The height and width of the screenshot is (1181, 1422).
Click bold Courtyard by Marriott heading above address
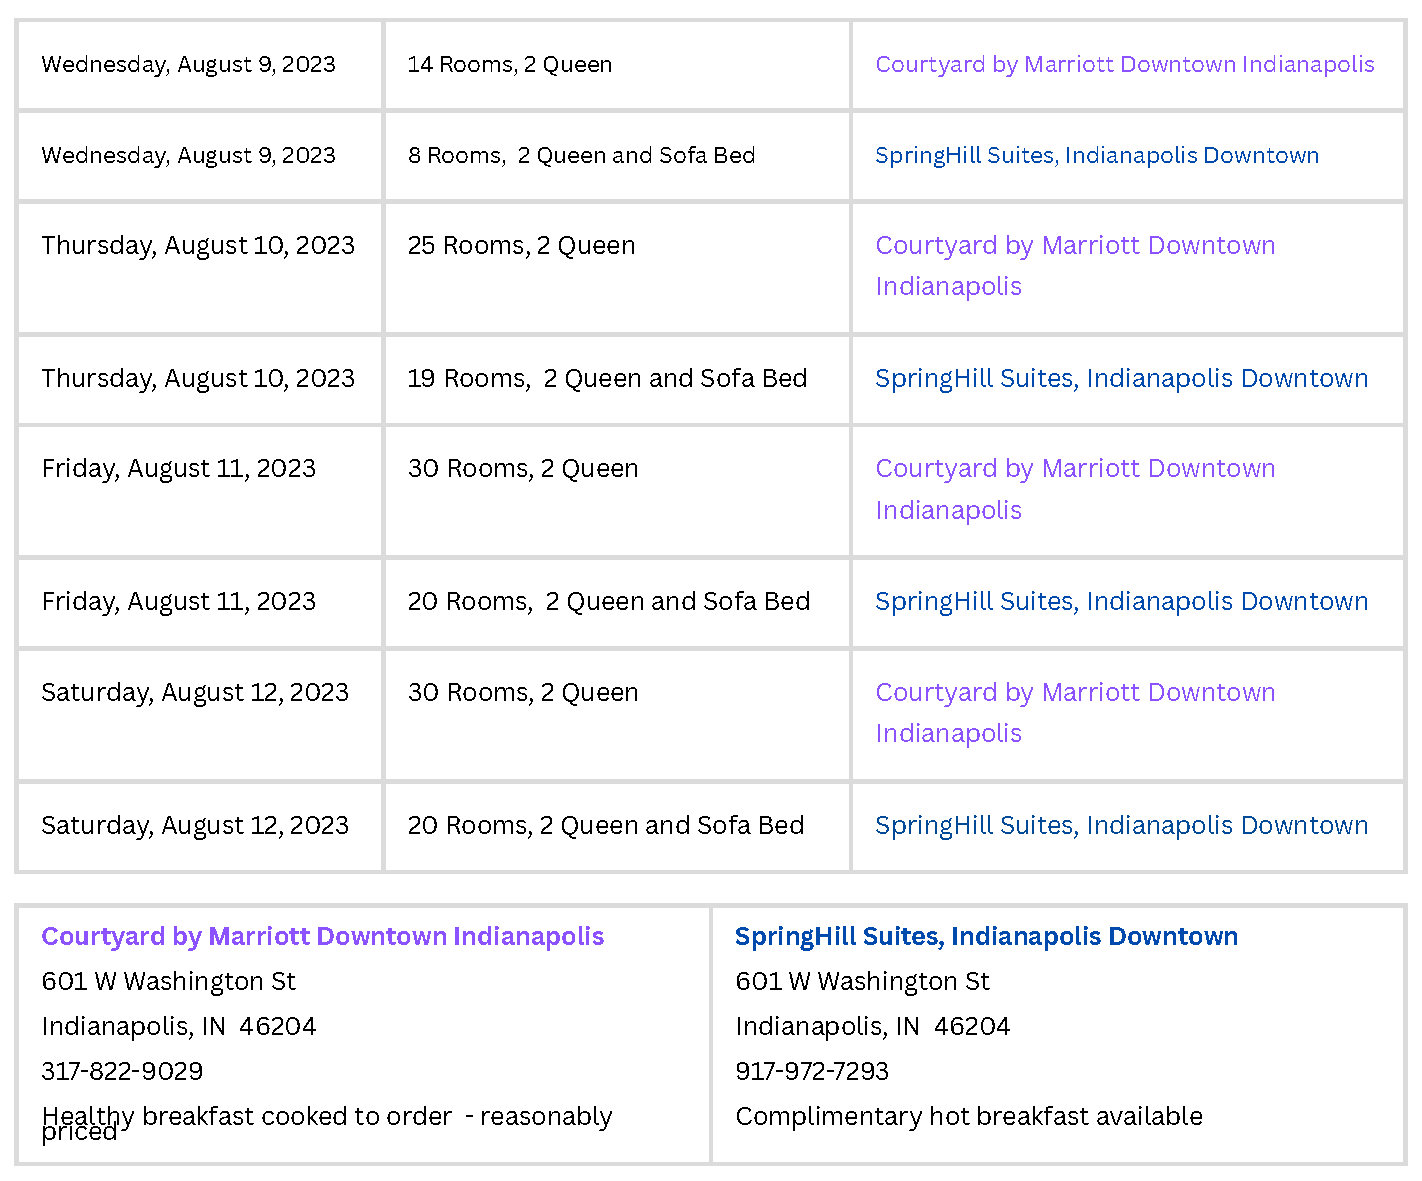tap(322, 937)
